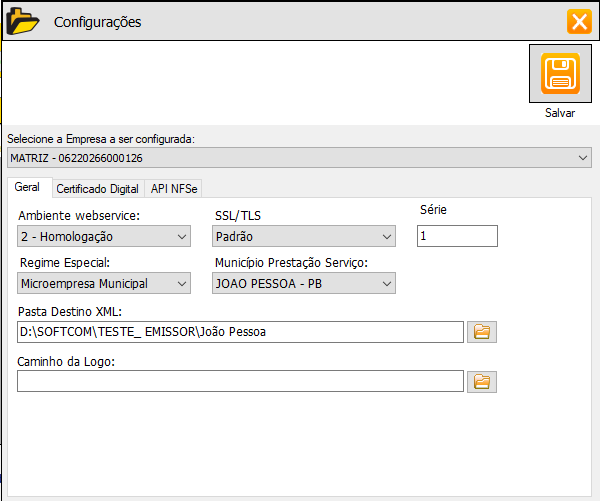Click the 'Ambiente webservice' label

point(79,215)
